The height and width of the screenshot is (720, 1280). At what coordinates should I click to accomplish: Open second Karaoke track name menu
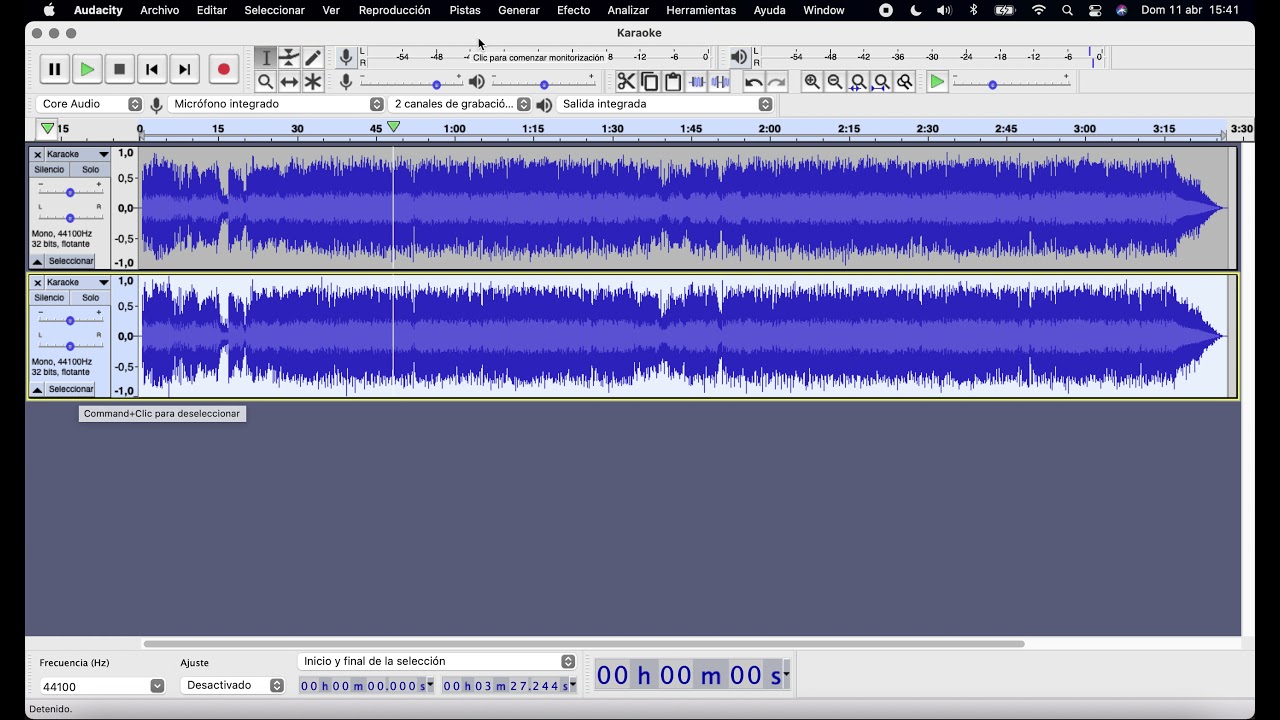click(77, 282)
